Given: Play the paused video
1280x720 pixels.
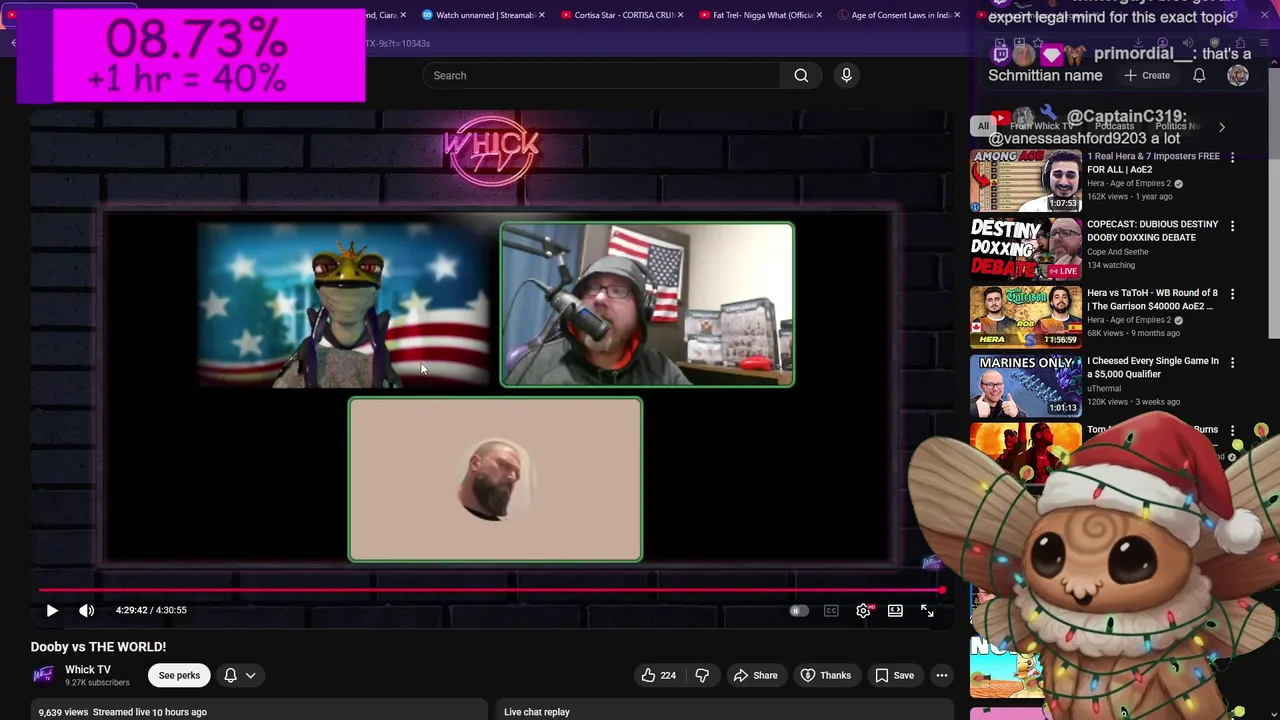Looking at the screenshot, I should pyautogui.click(x=52, y=610).
